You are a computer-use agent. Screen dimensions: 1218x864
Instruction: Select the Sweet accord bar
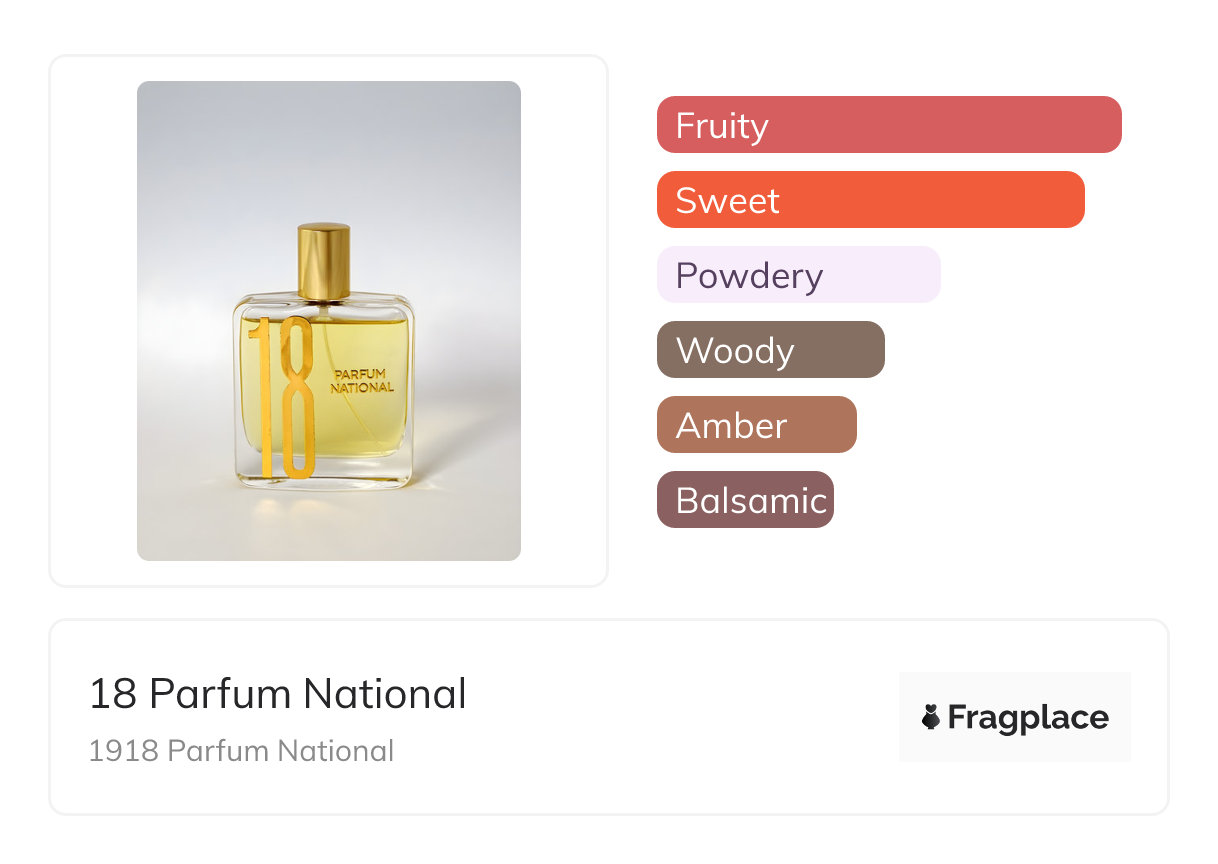coord(870,200)
